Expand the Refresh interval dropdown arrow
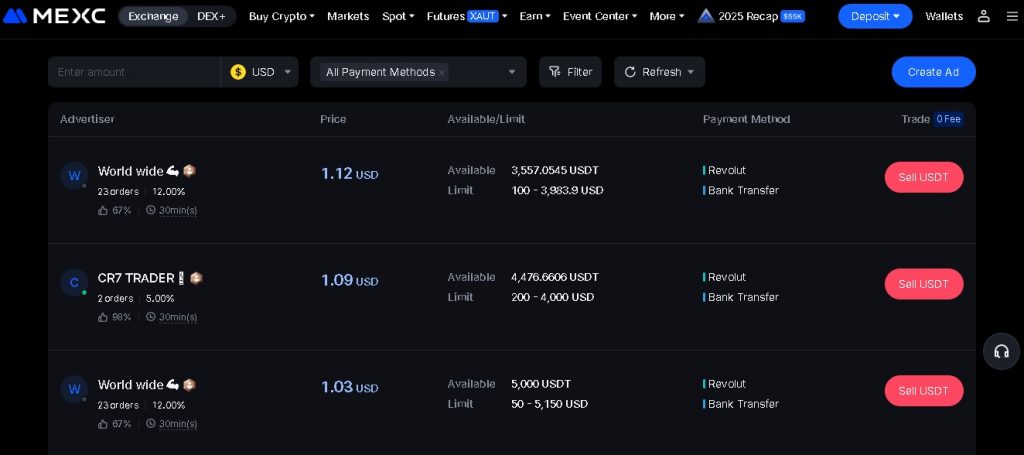Screen dimensions: 1024x455 (x=690, y=72)
